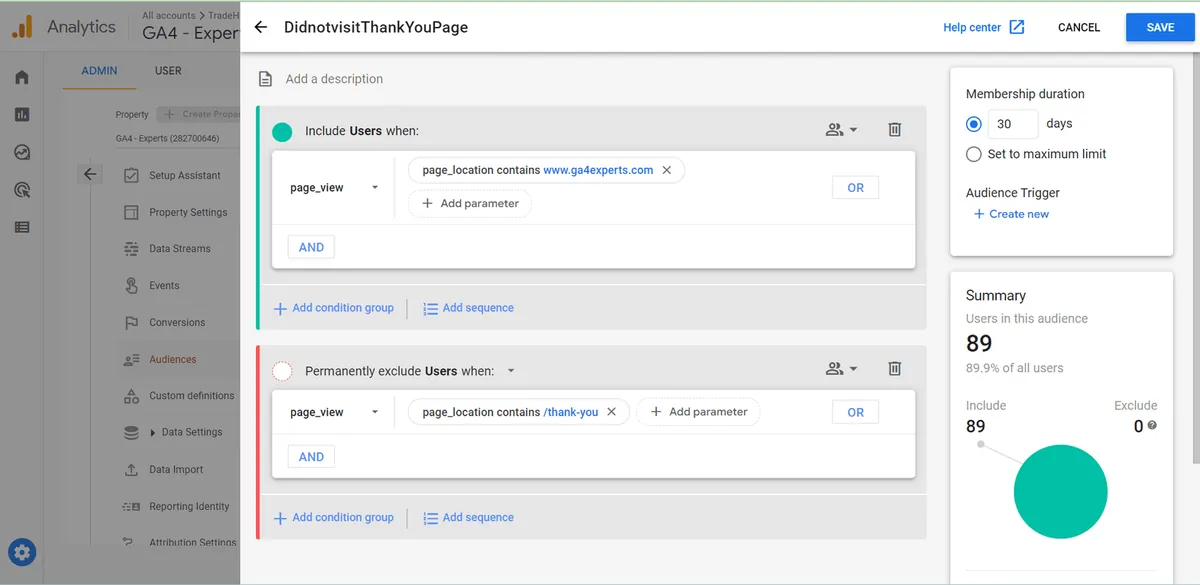Click the membership duration days input
Viewport: 1200px width, 585px height.
click(1013, 124)
